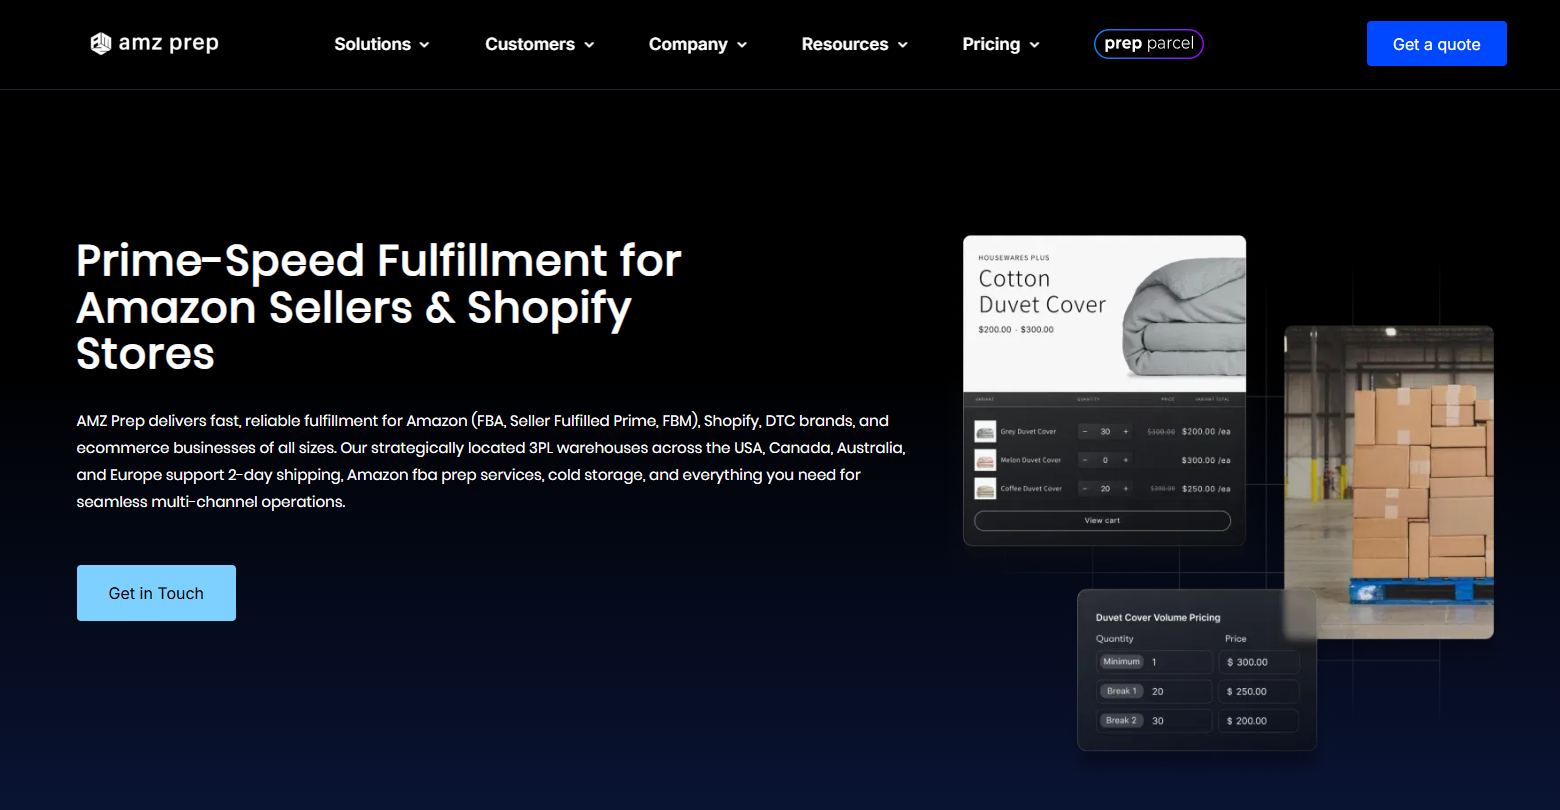Click the View cart button

pos(1102,521)
